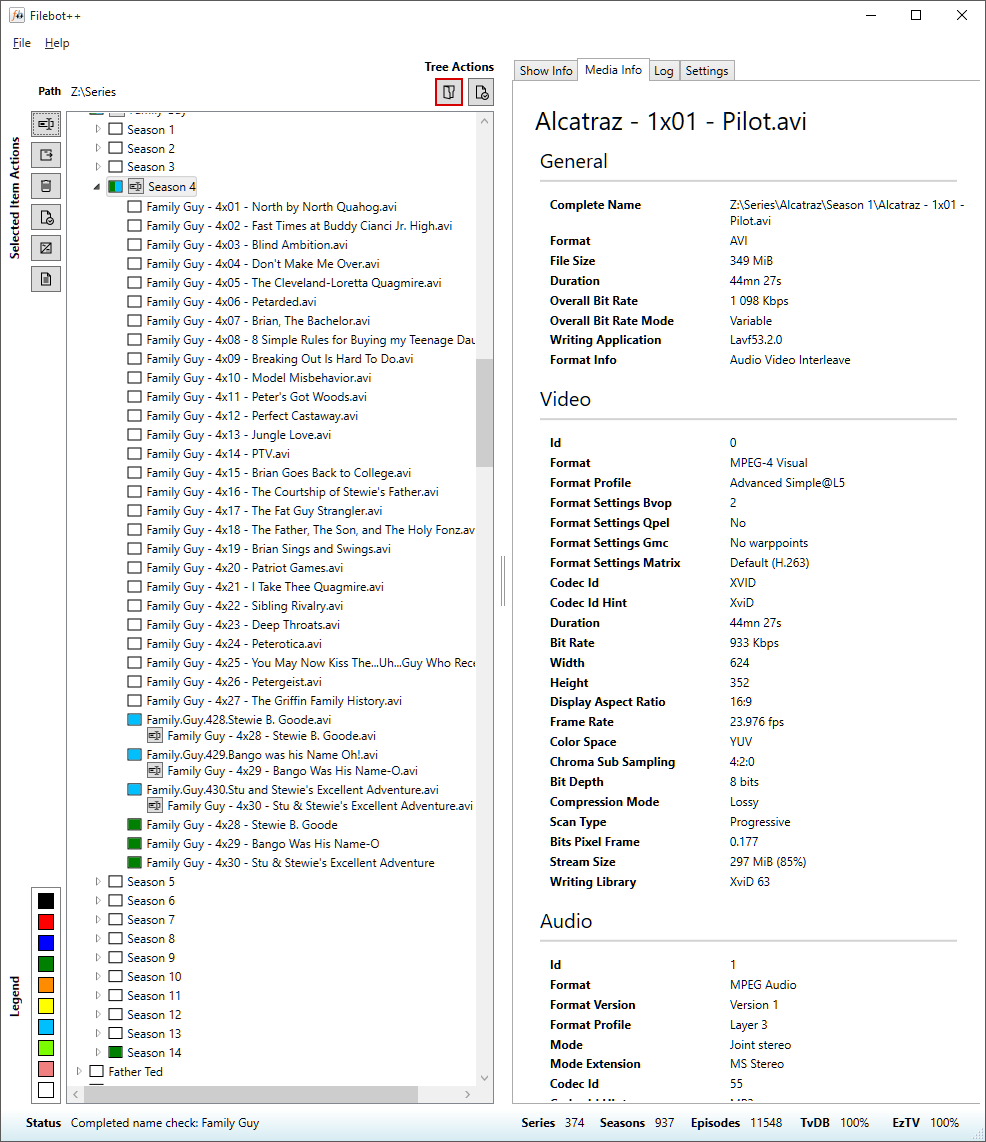Click the tree scrollbar down arrow
This screenshot has height=1142, width=986.
click(x=484, y=1078)
